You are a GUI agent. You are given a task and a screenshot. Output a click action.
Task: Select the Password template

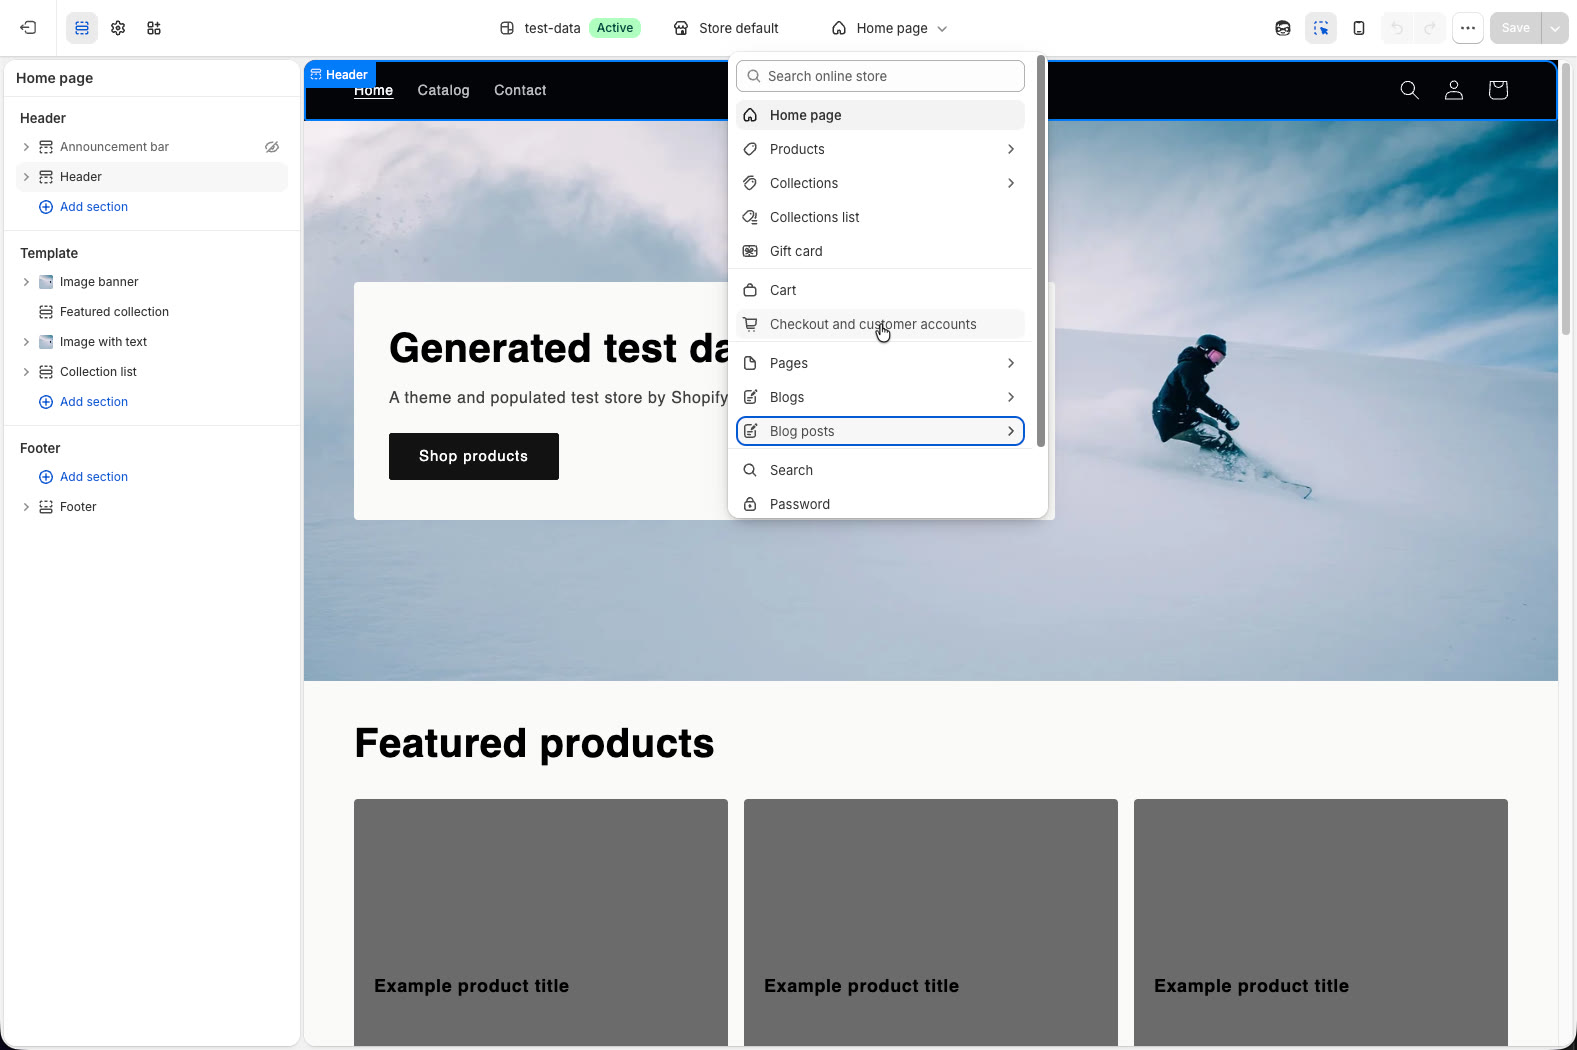[x=880, y=504]
